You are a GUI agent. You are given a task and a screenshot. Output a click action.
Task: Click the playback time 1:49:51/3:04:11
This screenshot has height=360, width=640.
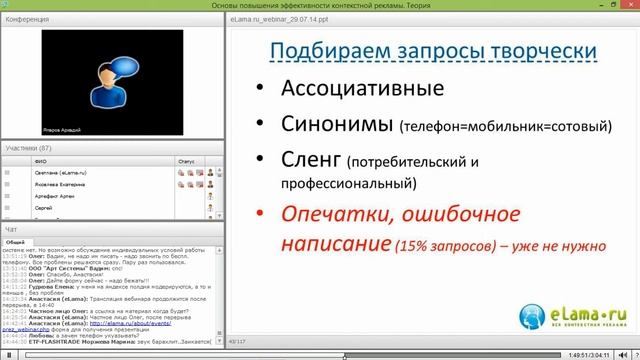[589, 355]
